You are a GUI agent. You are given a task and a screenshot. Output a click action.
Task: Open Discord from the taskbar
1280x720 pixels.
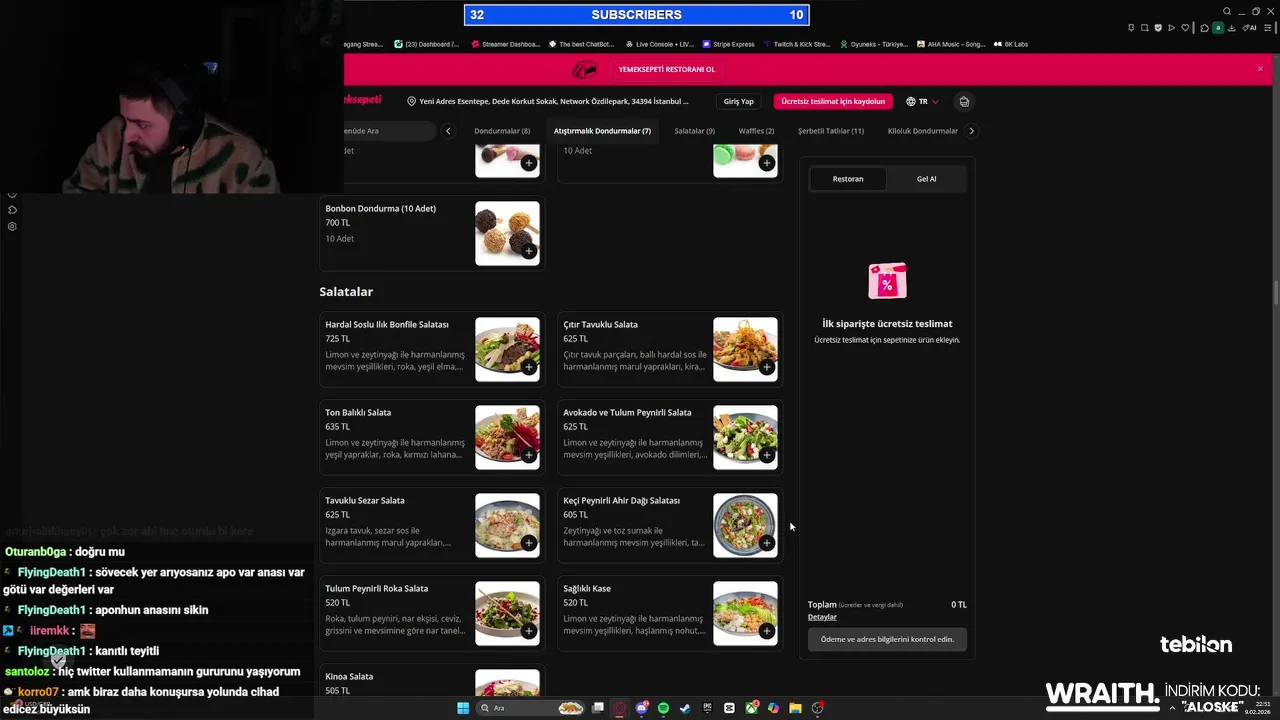point(642,708)
